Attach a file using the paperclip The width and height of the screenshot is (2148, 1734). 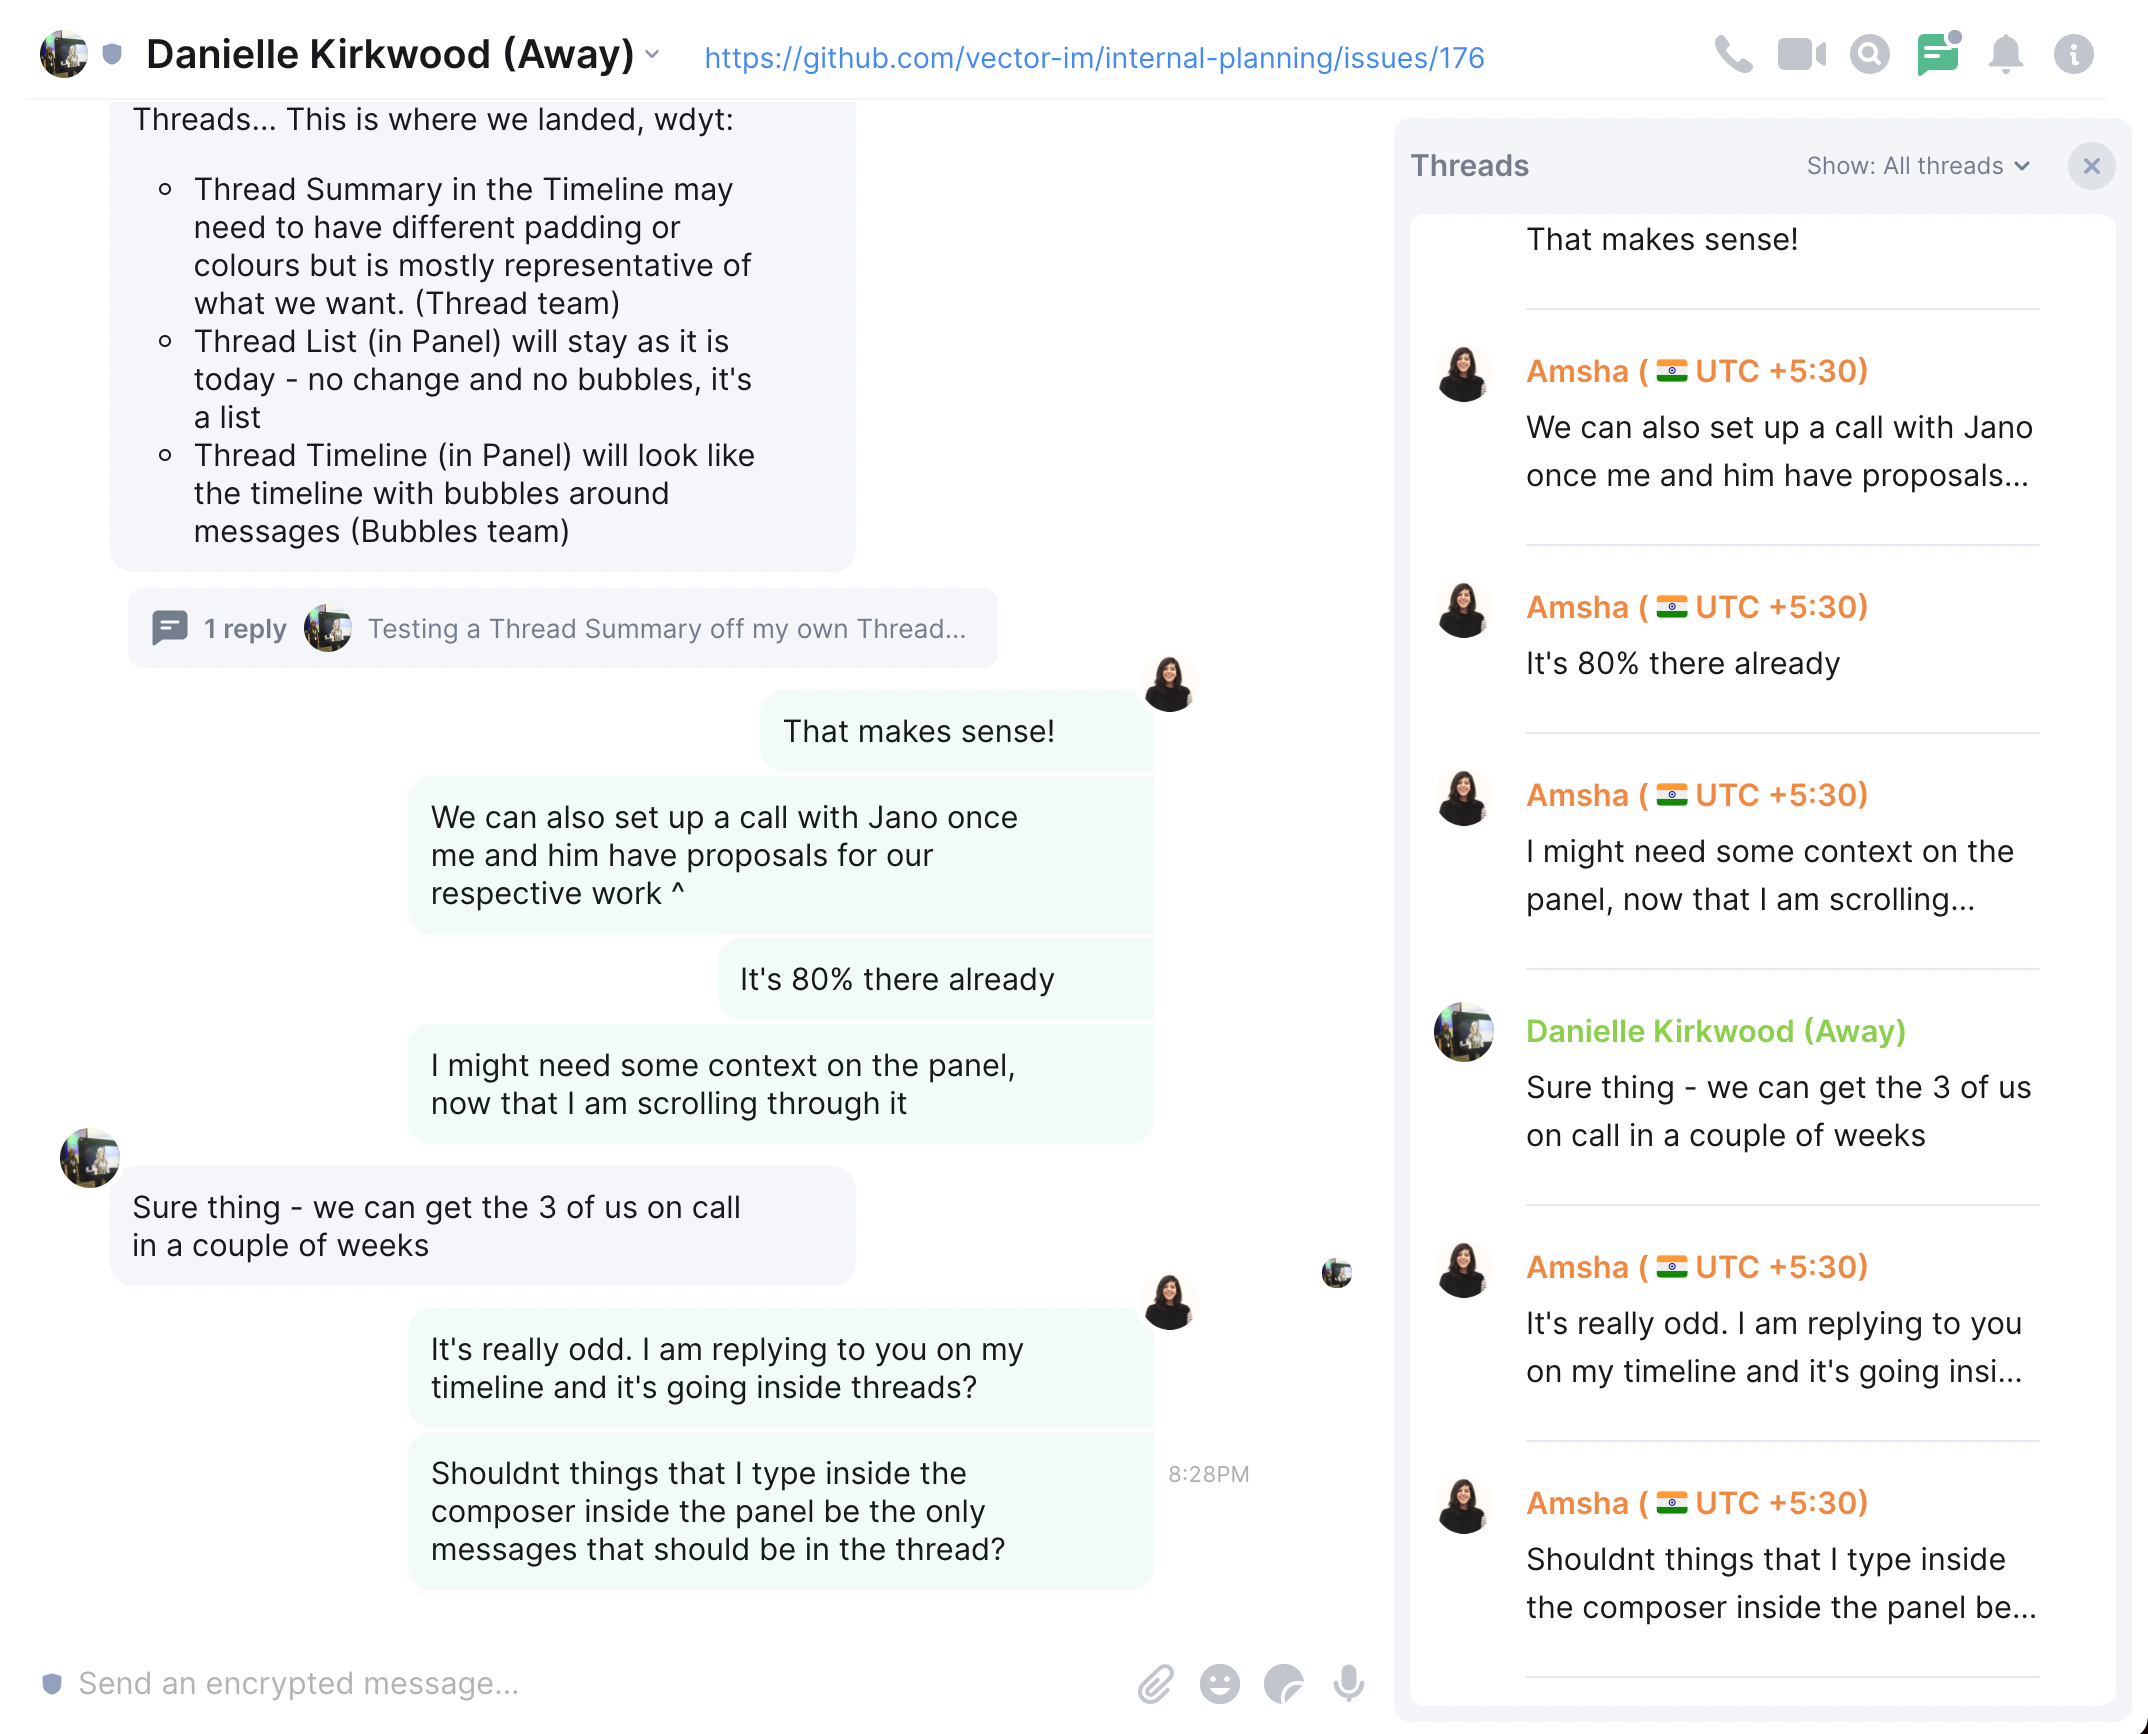click(x=1156, y=1683)
